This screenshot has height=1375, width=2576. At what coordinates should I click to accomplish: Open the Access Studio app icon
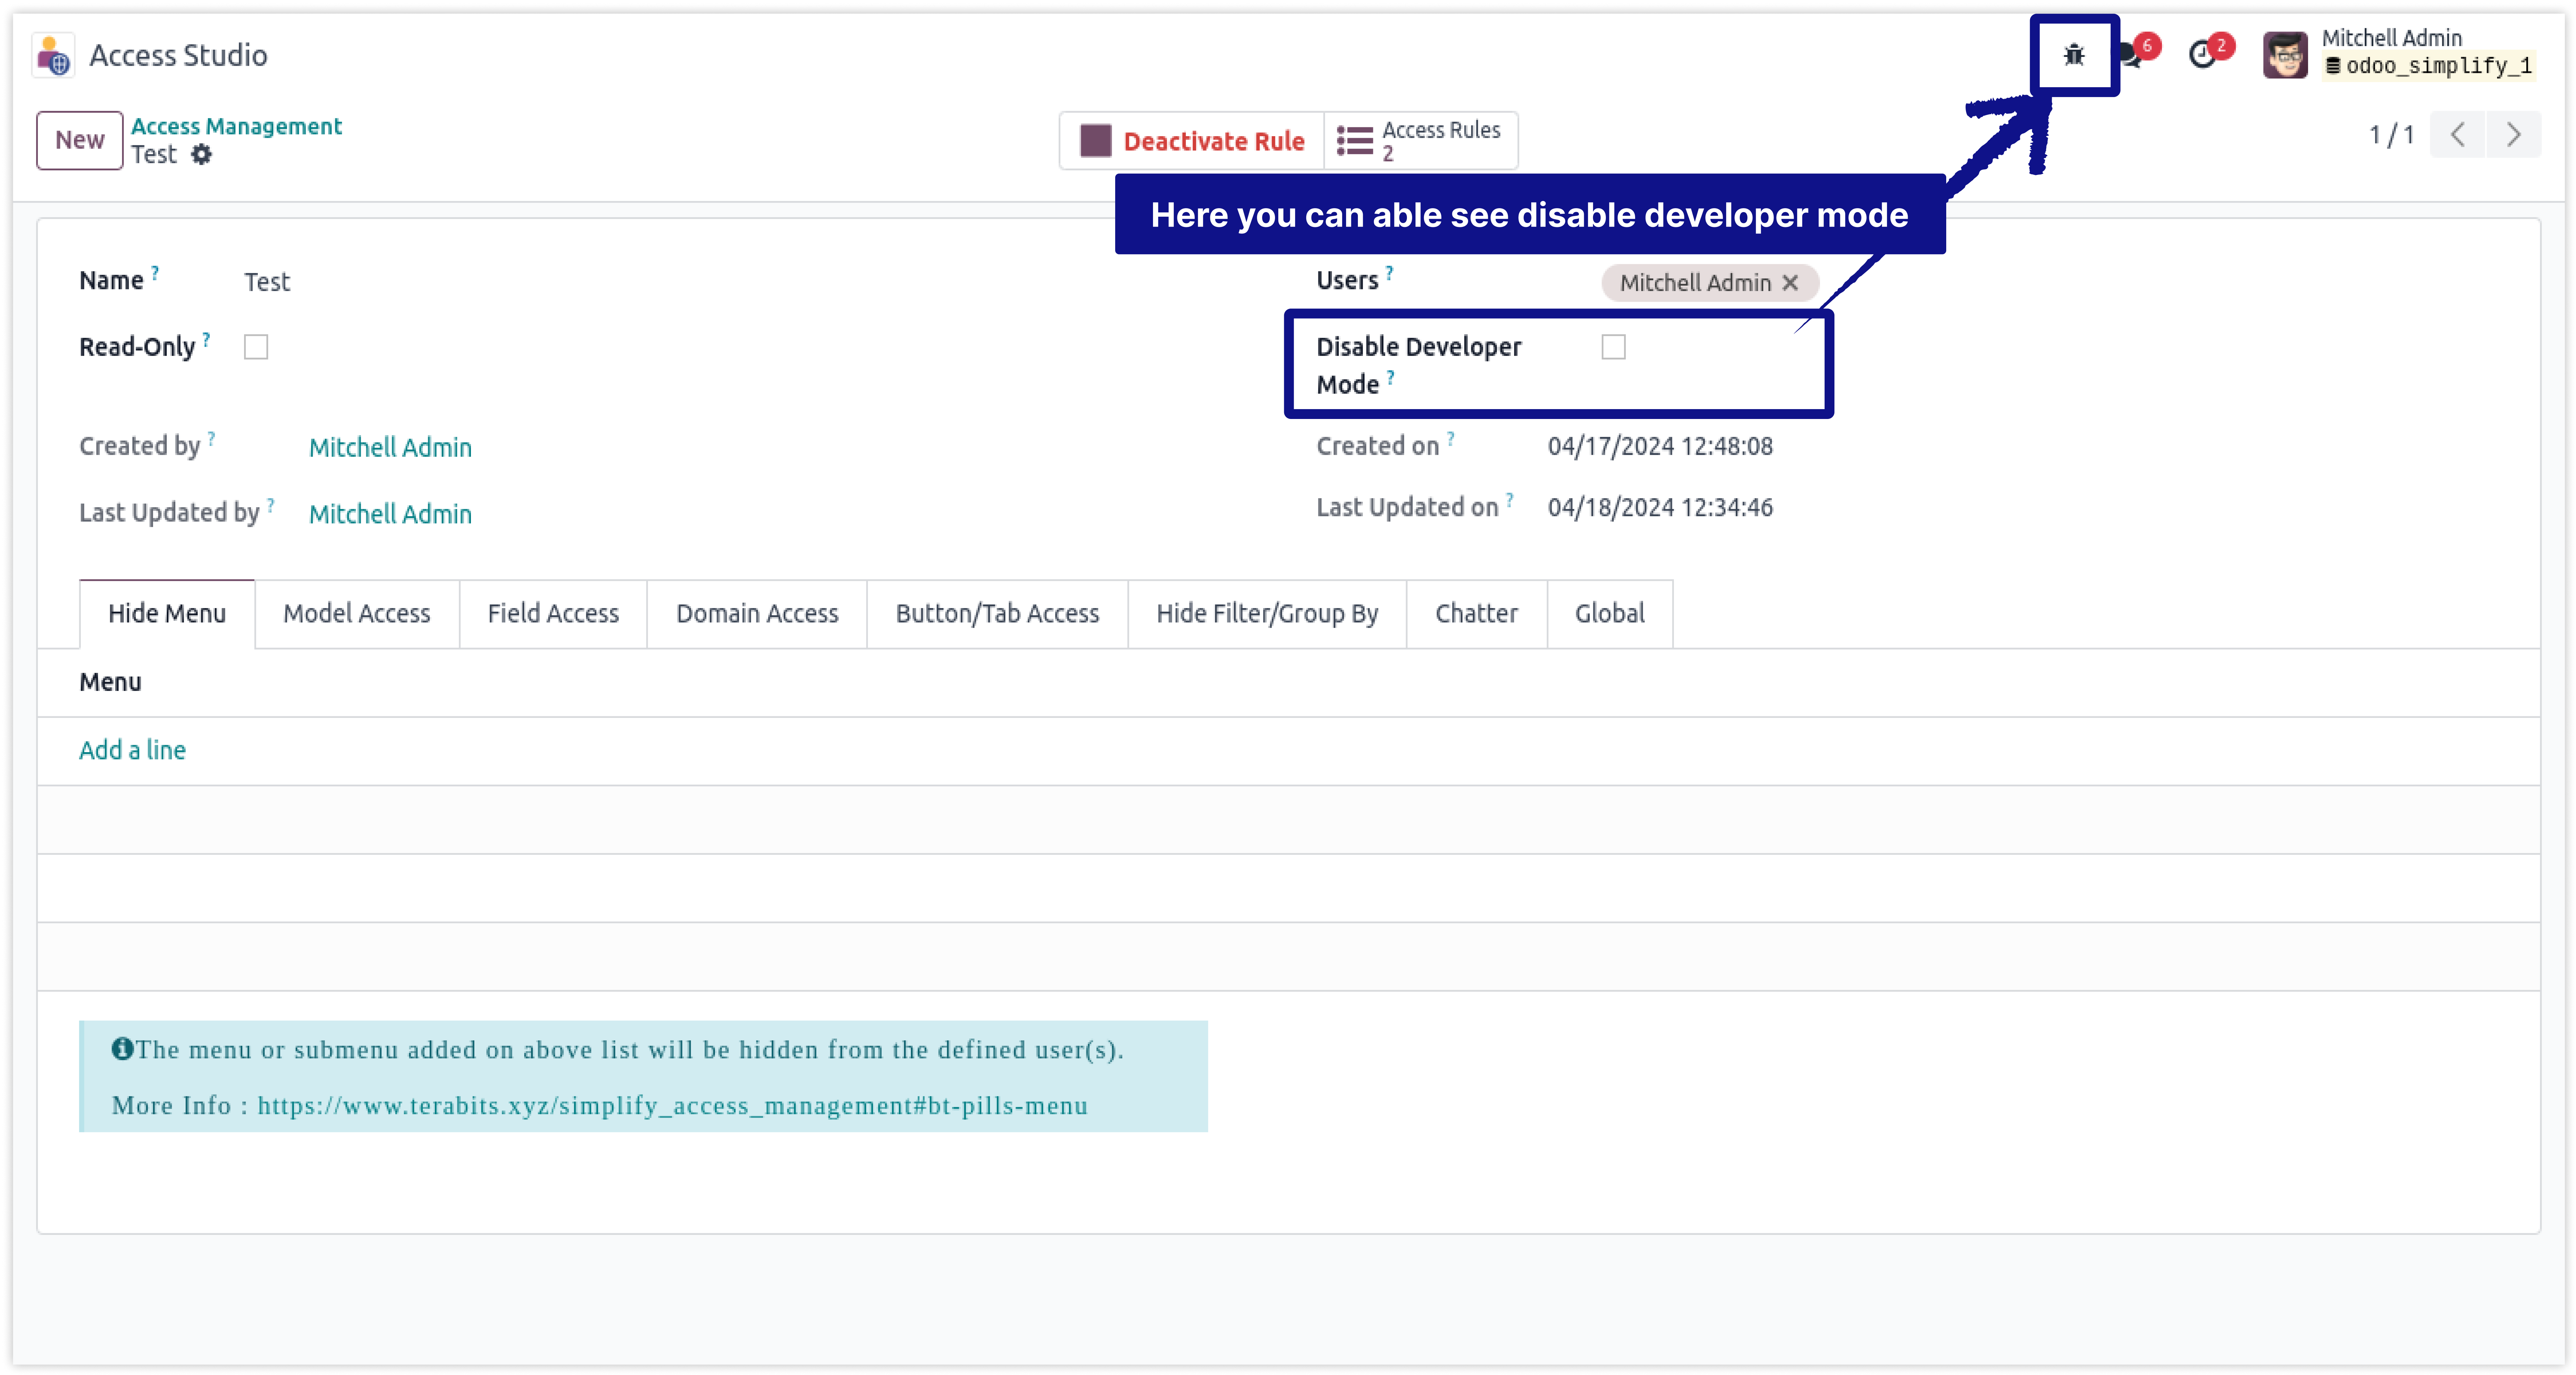pyautogui.click(x=53, y=55)
